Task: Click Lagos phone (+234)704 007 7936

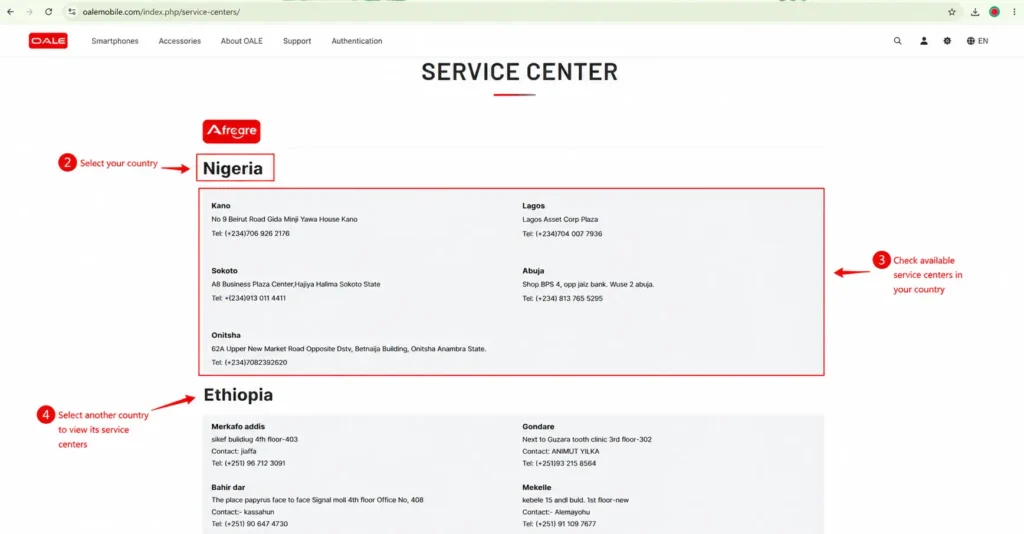Action: [x=562, y=233]
